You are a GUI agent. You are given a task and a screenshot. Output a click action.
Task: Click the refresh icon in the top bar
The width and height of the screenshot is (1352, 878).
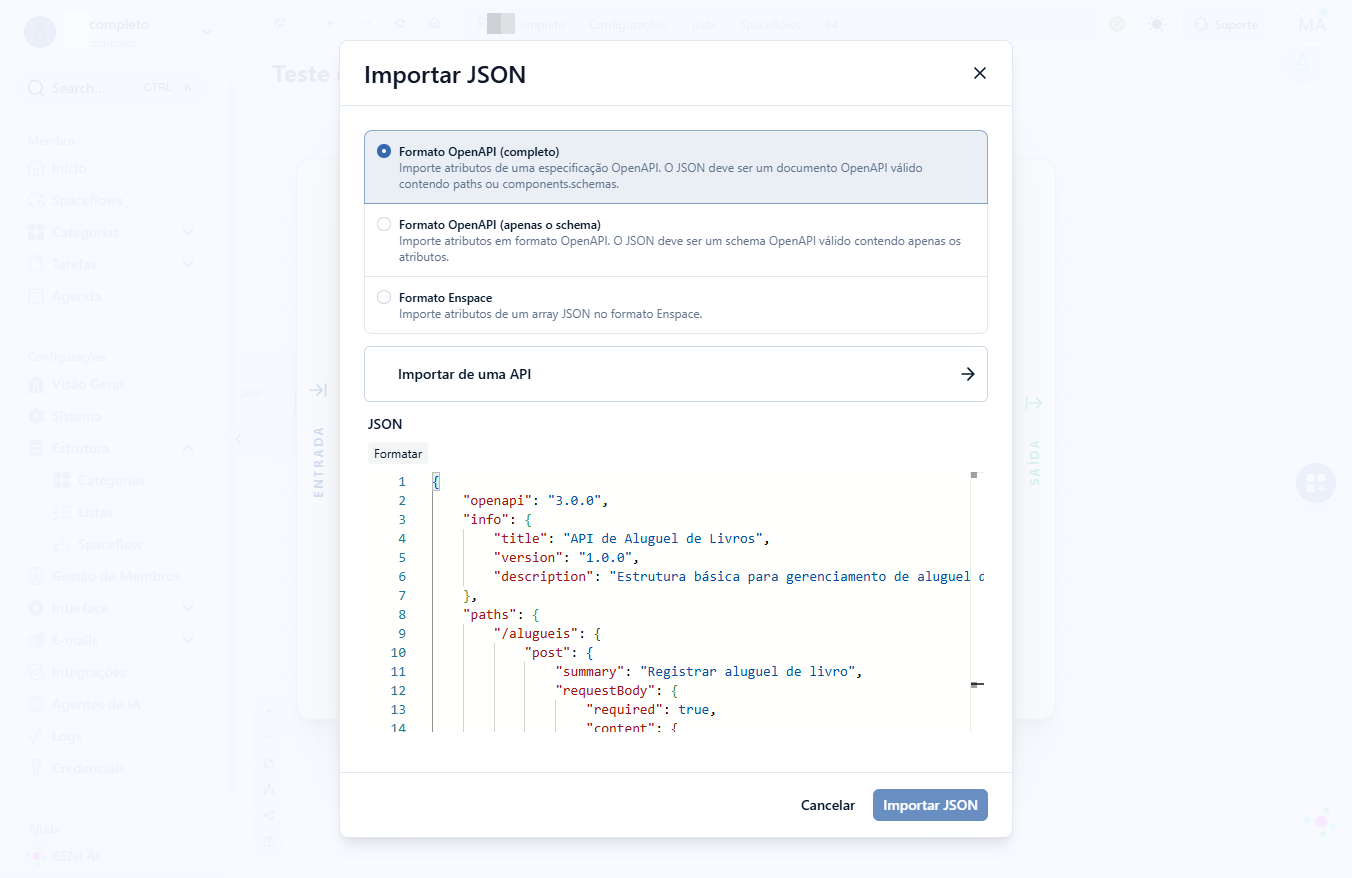tap(400, 23)
